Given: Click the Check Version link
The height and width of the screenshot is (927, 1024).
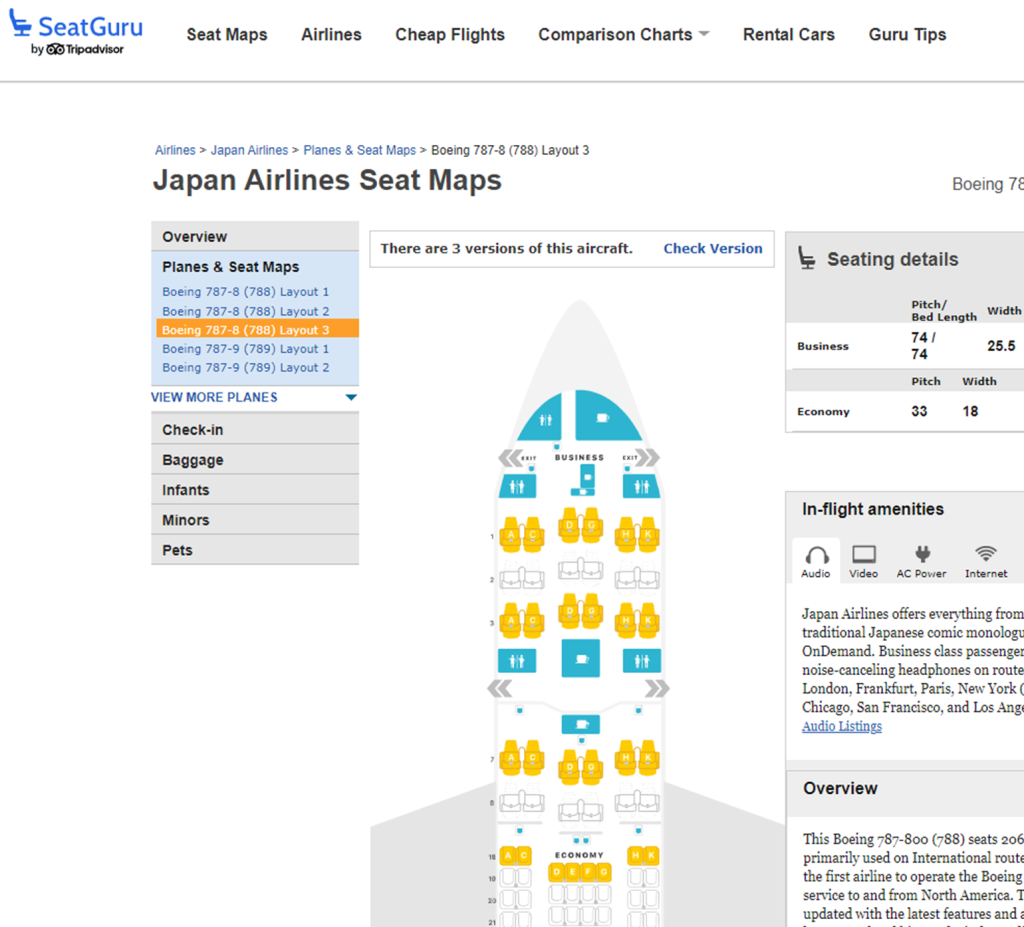Looking at the screenshot, I should pyautogui.click(x=712, y=249).
